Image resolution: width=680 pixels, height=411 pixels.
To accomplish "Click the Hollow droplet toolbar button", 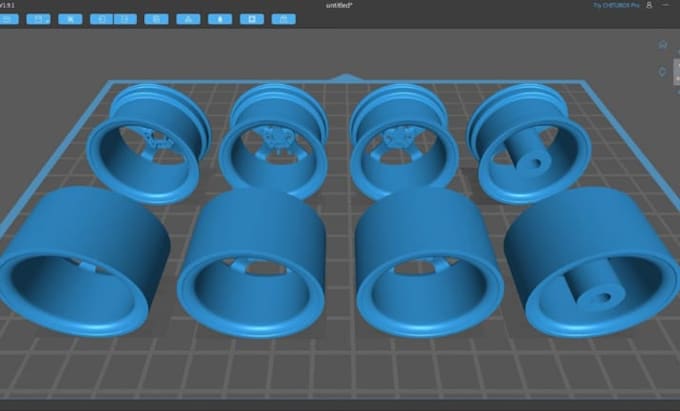I will [220, 19].
